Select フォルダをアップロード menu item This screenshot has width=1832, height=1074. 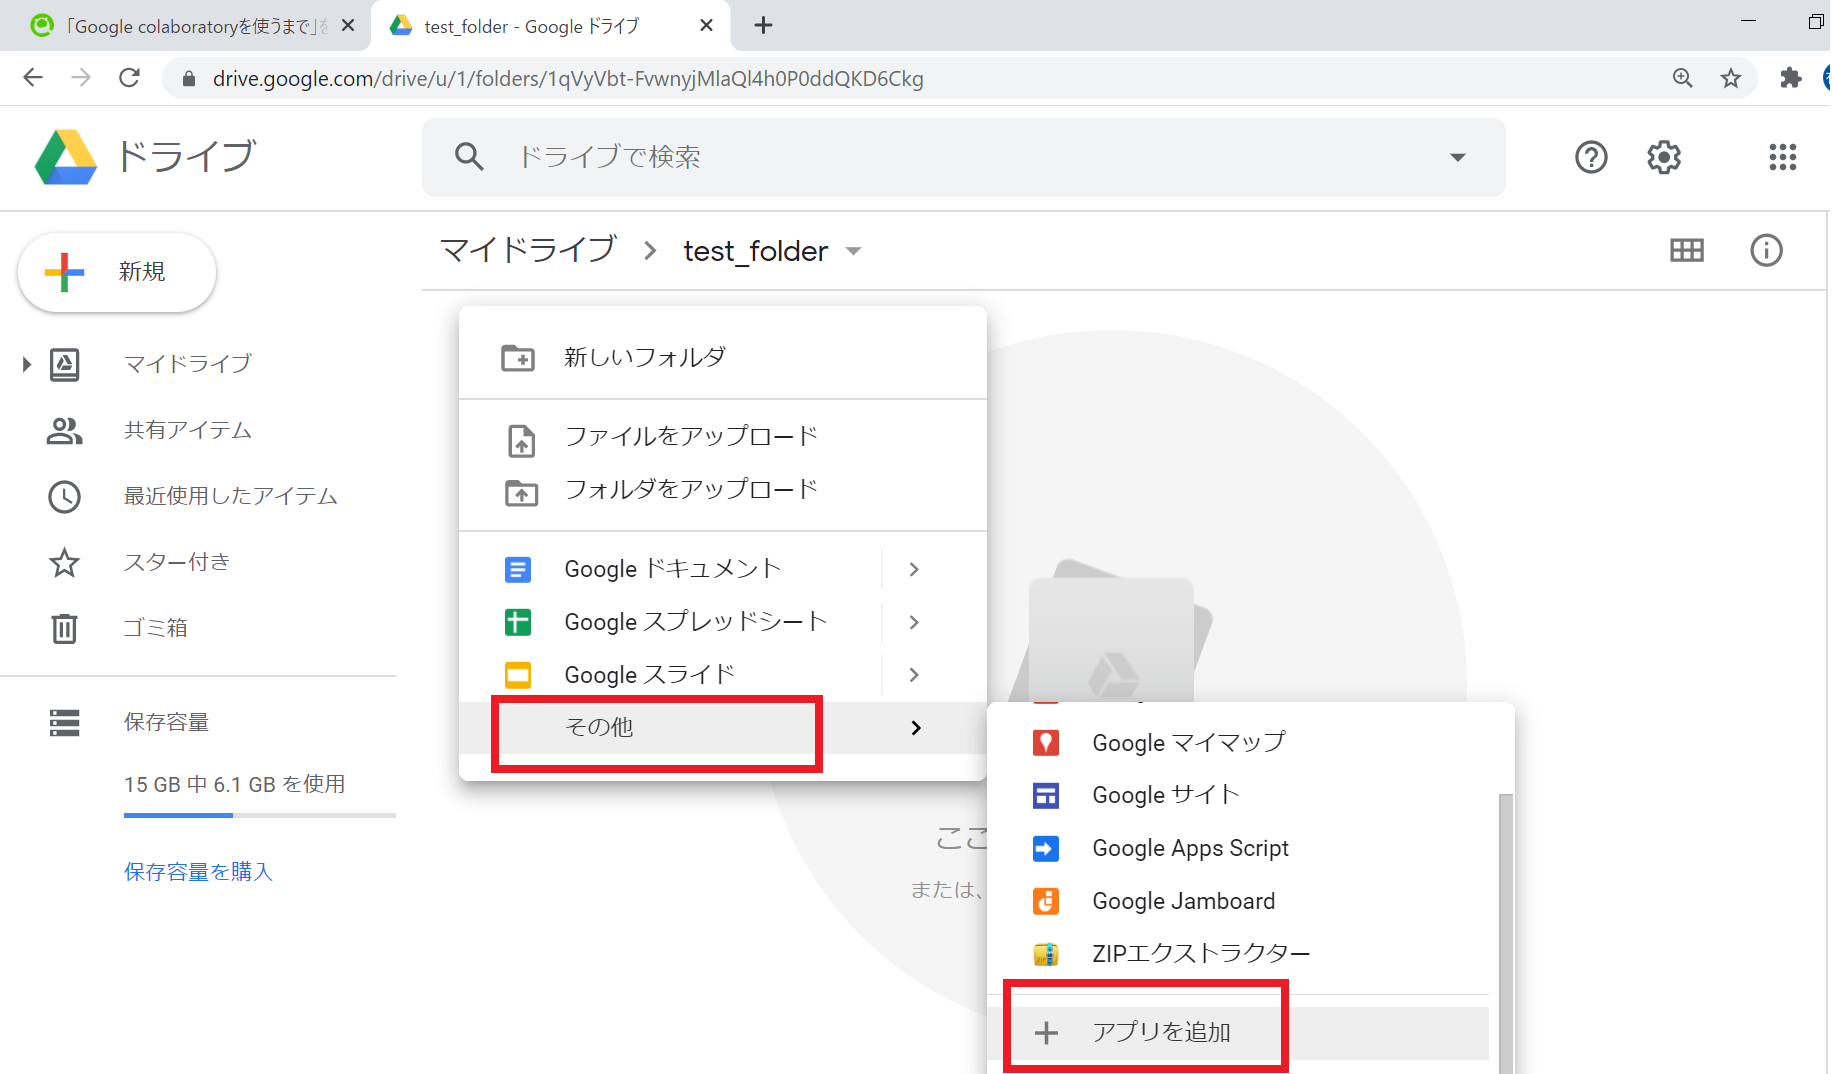point(723,490)
